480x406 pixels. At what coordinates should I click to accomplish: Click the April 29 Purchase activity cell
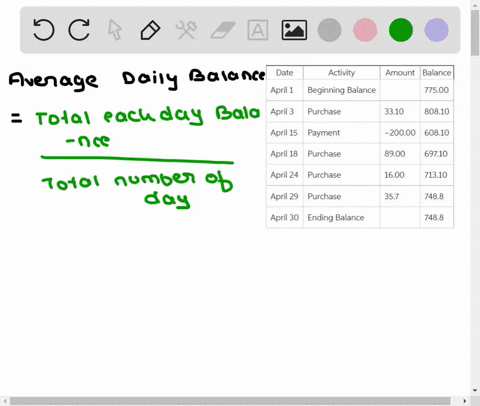click(342, 196)
